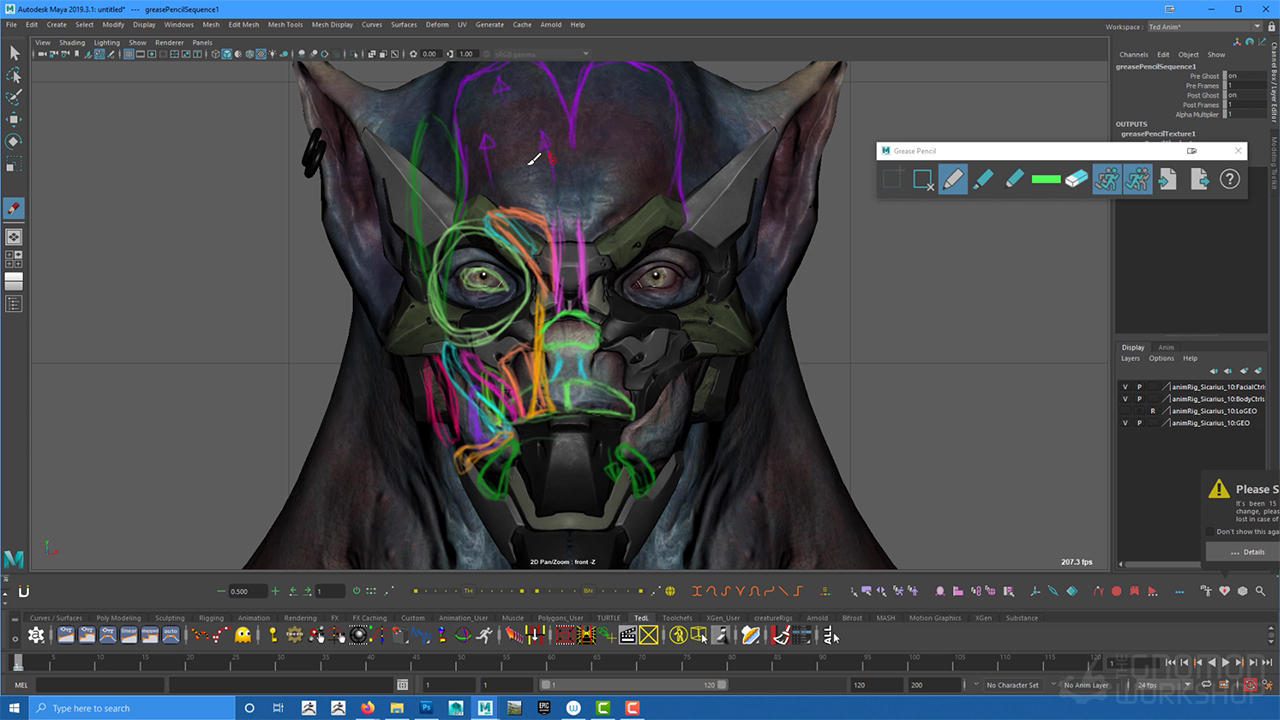Choose the Grease Pencil eraser tool
1280x720 pixels.
tap(1076, 179)
